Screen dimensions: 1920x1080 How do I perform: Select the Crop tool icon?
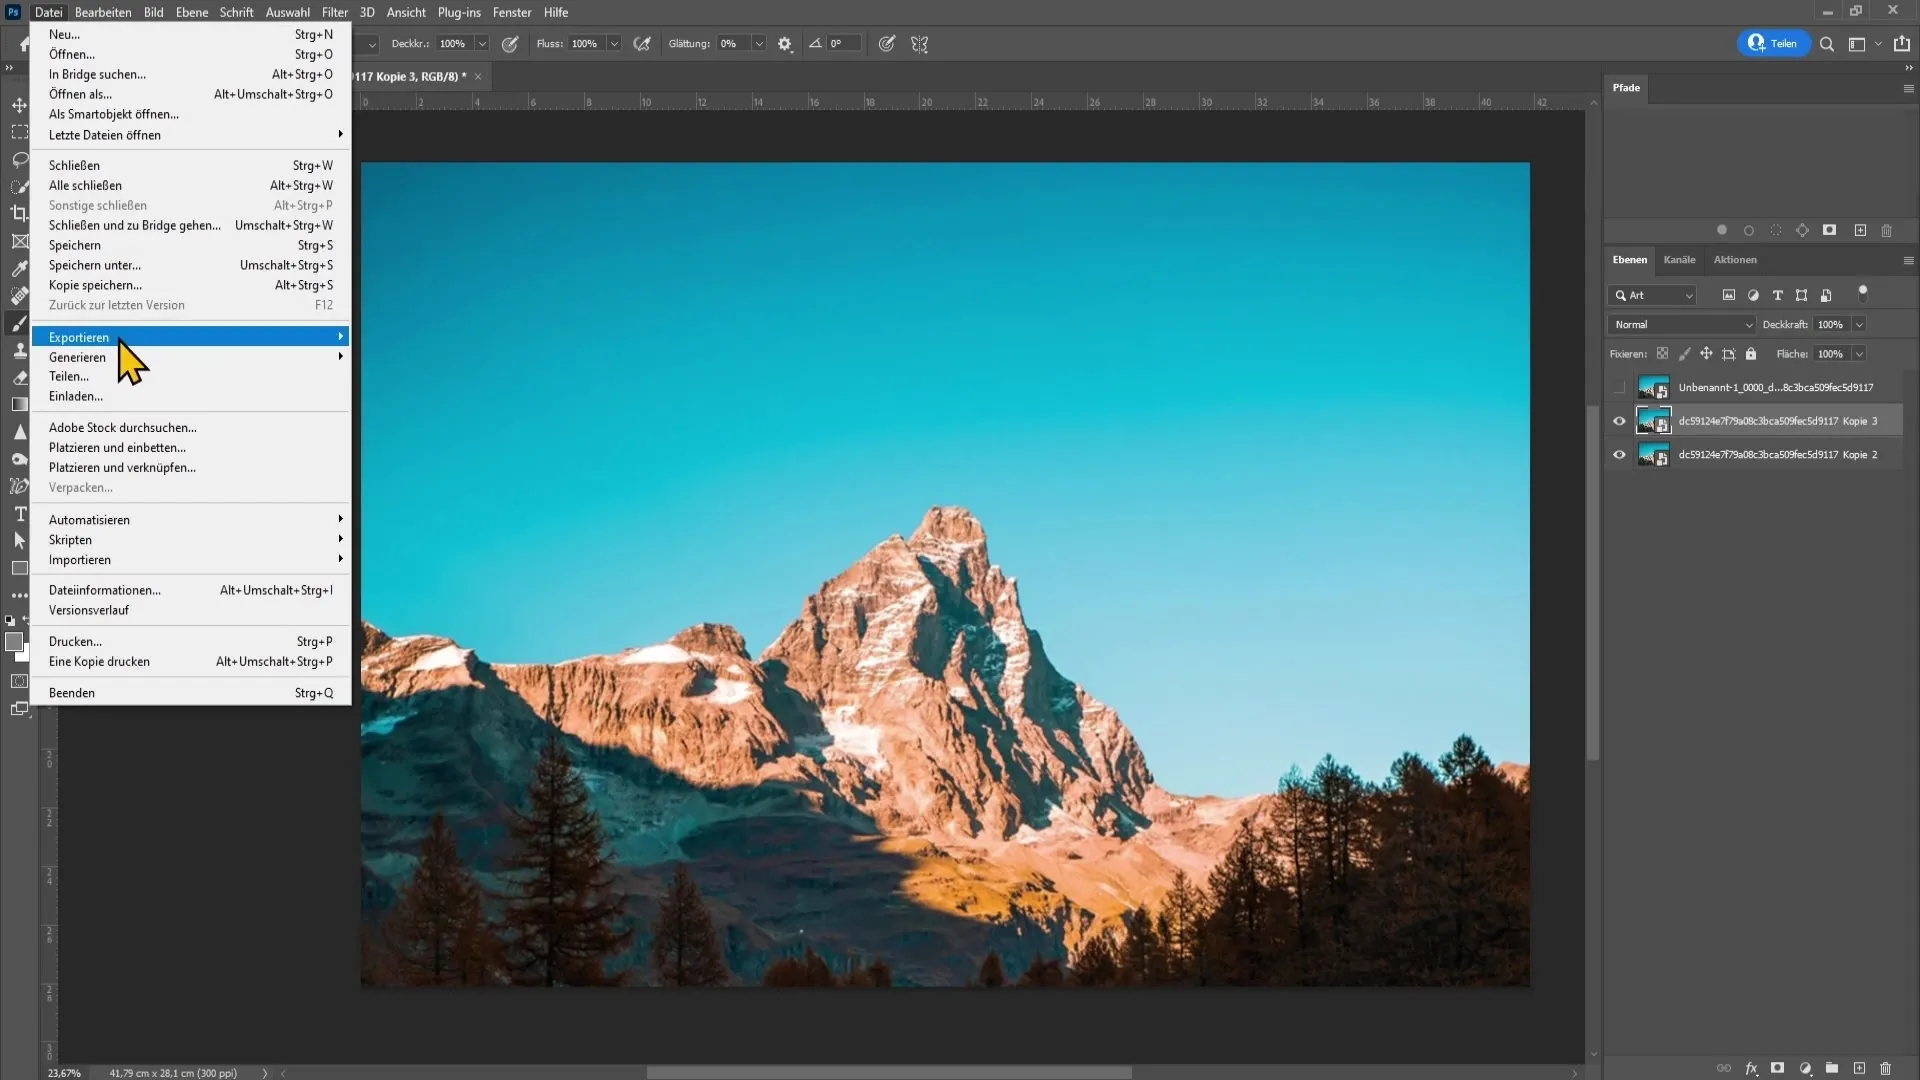click(20, 214)
